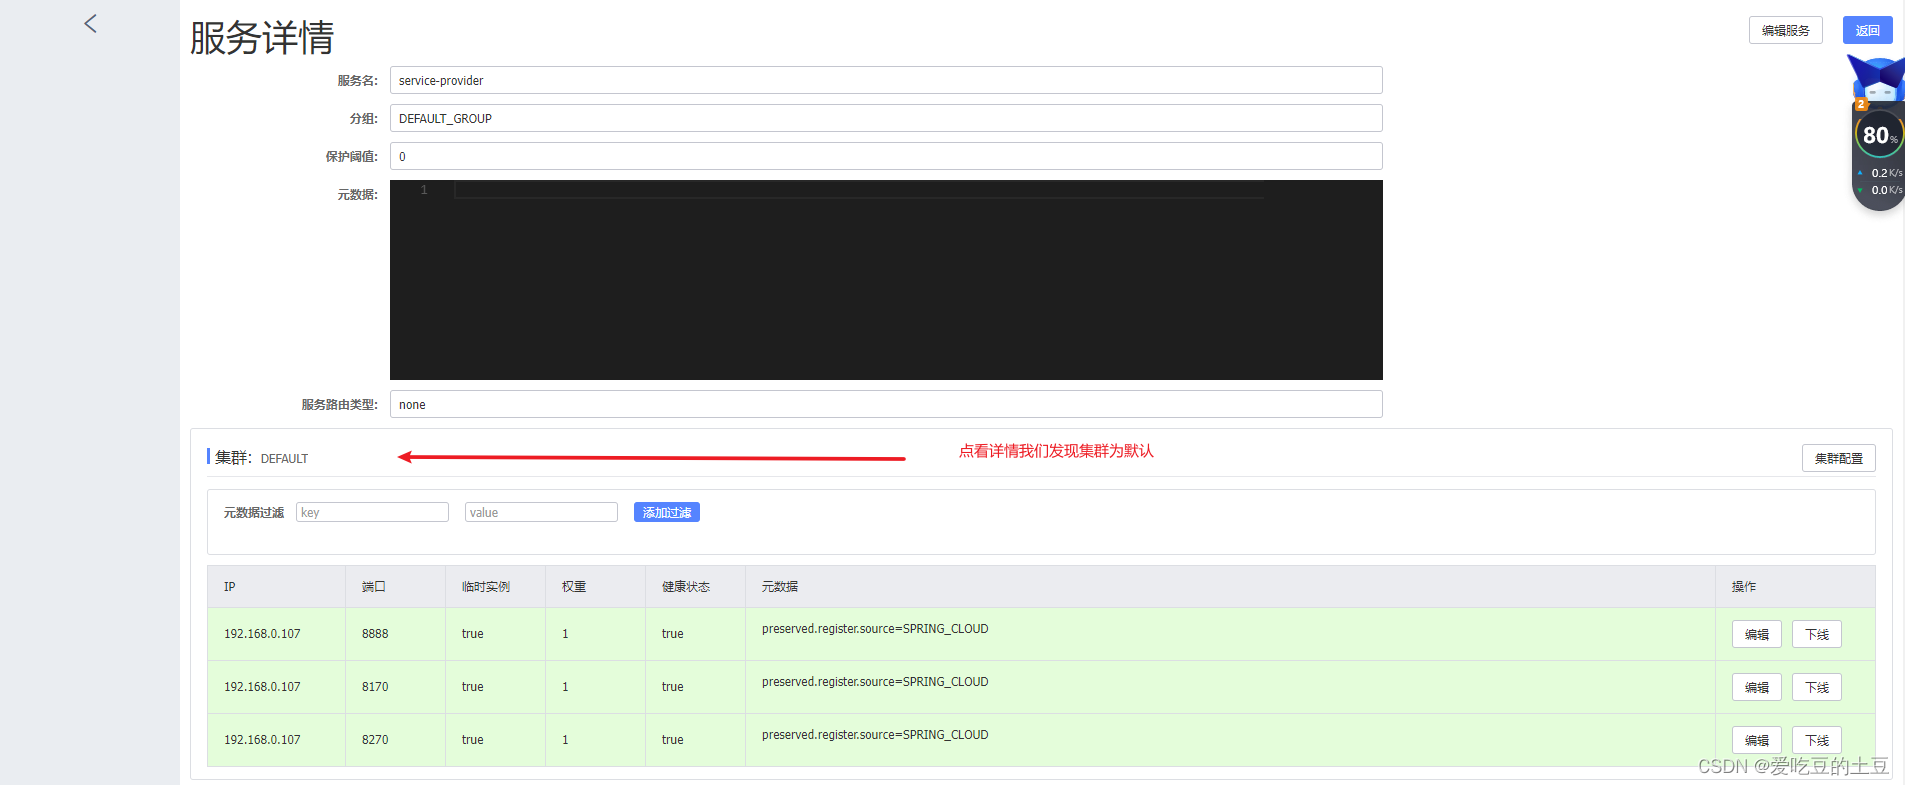Click the blue 添加过滤 button
This screenshot has height=785, width=1905.
666,512
